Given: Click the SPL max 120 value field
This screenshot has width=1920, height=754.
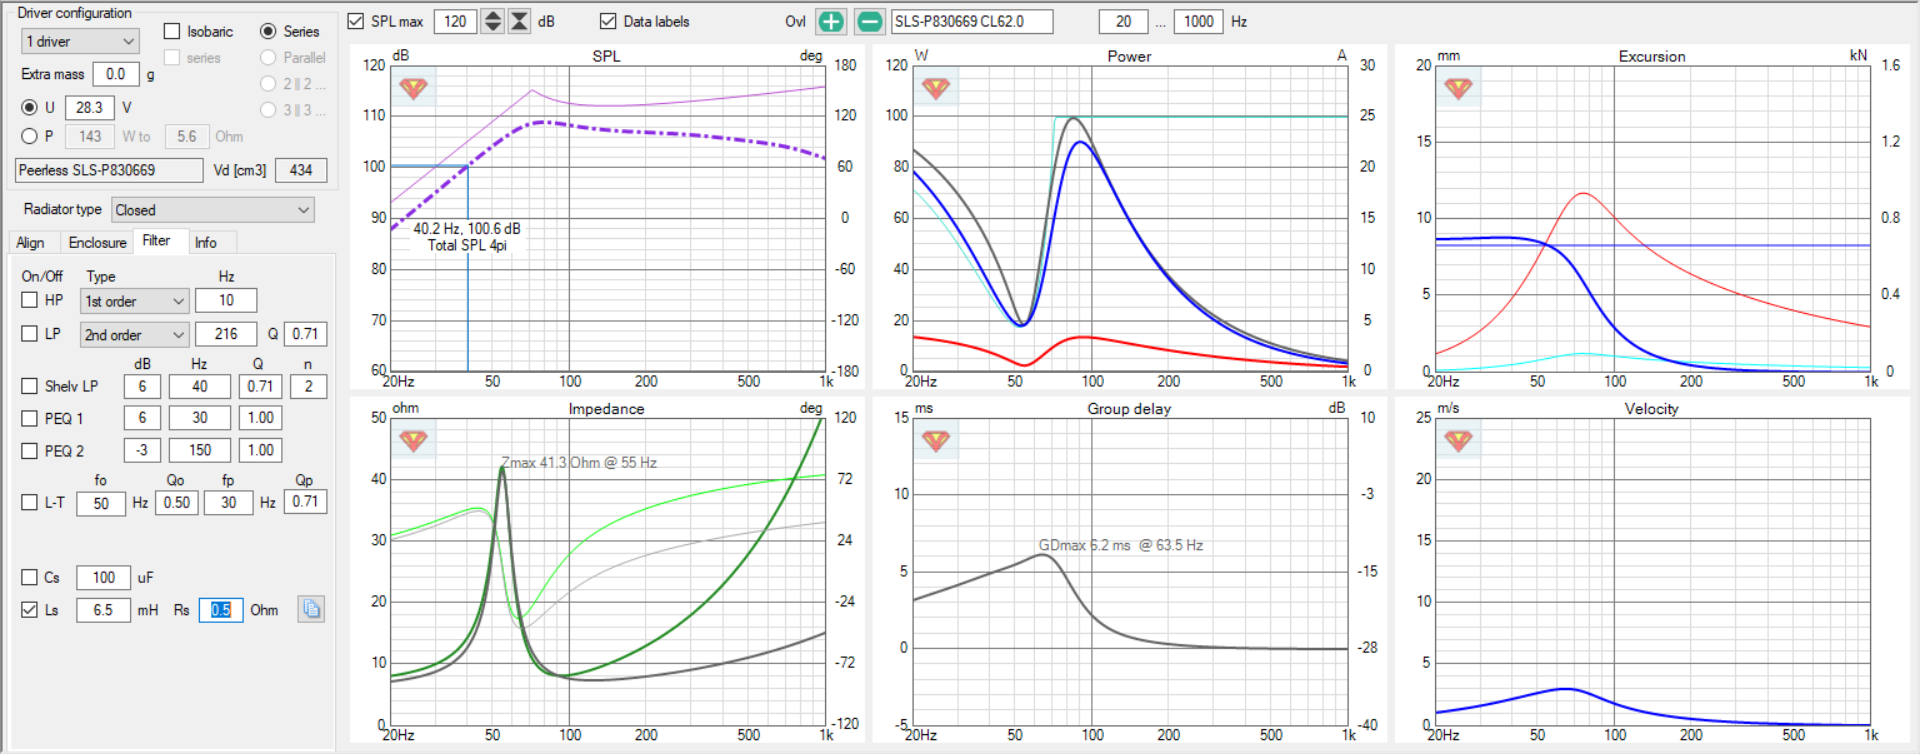Looking at the screenshot, I should pyautogui.click(x=456, y=21).
